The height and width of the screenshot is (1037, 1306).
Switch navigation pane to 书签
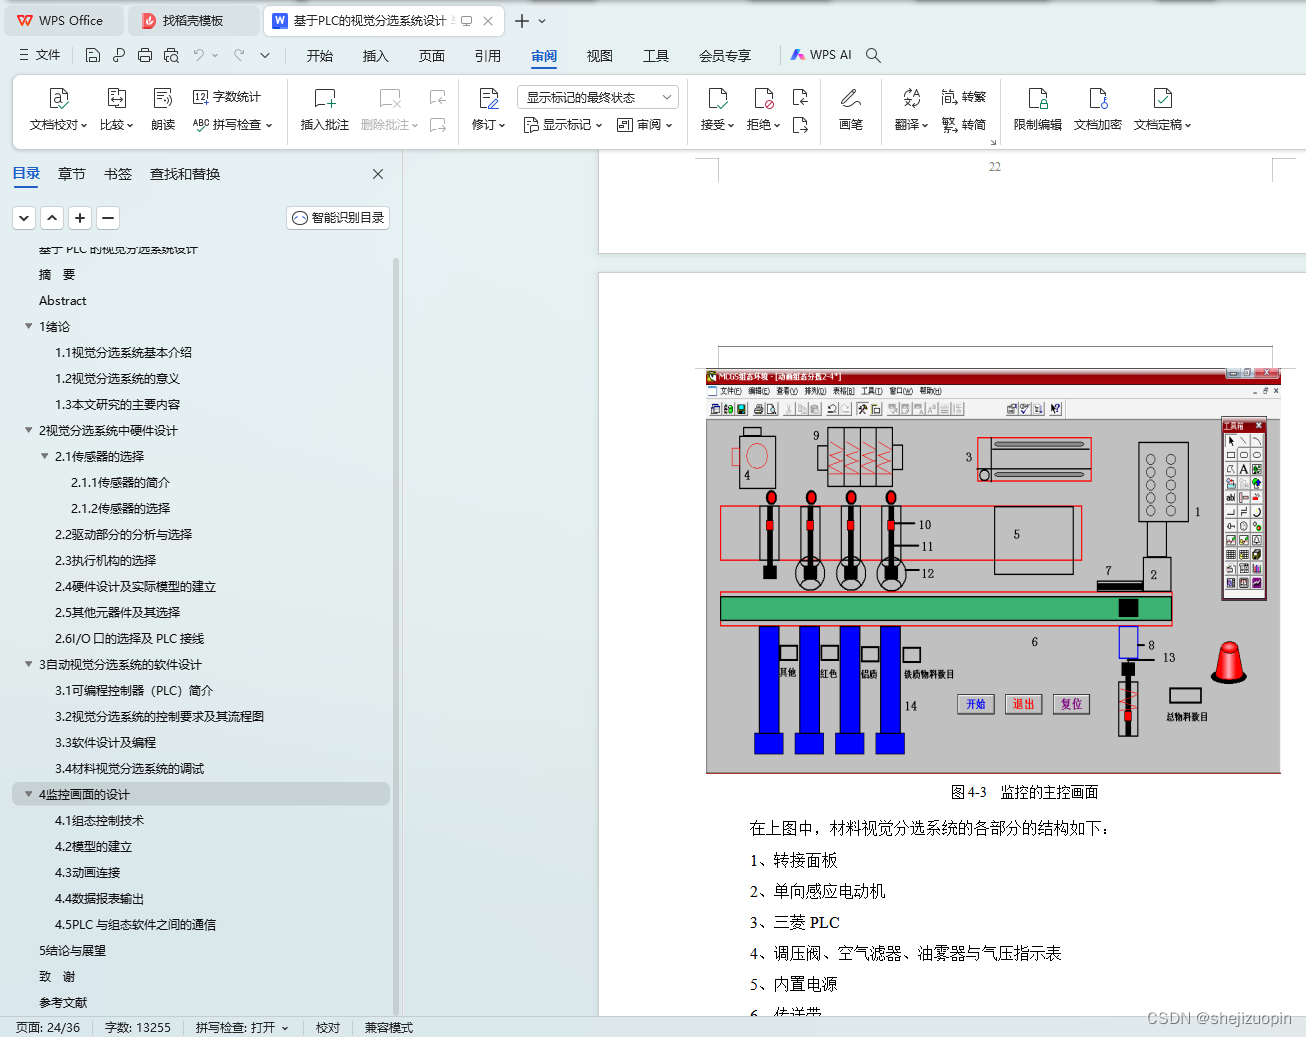118,174
